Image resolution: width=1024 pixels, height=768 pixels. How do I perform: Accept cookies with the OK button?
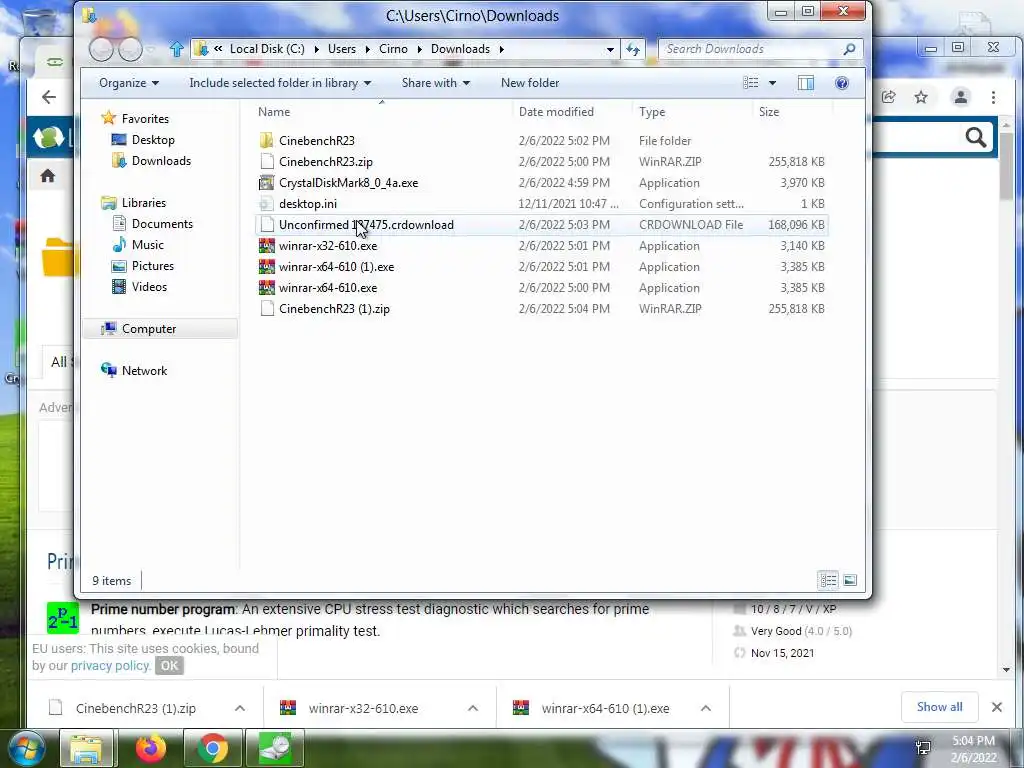[x=169, y=665]
